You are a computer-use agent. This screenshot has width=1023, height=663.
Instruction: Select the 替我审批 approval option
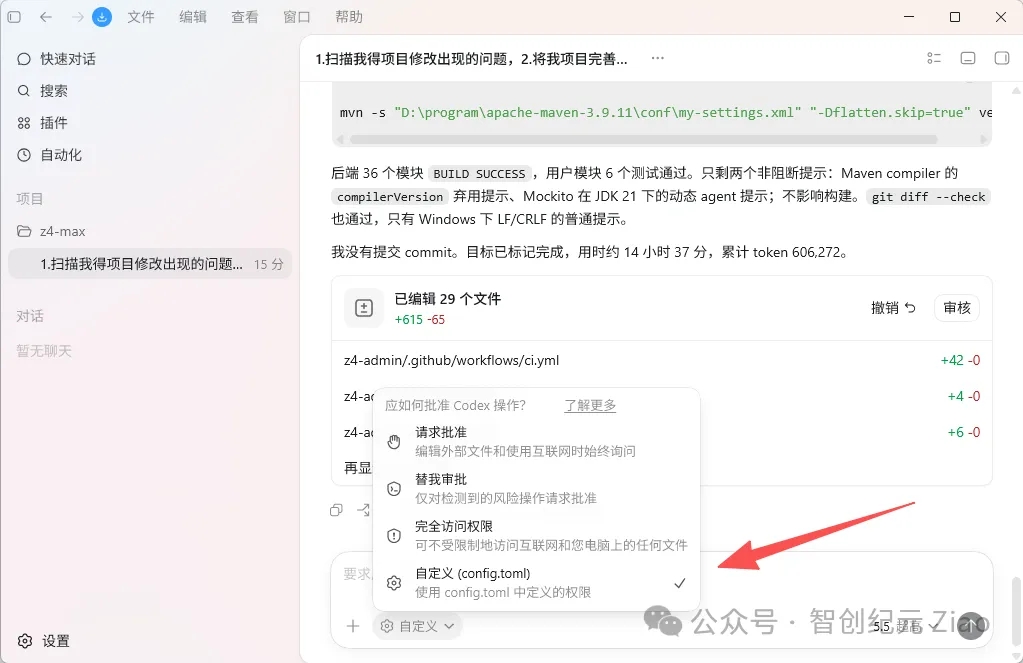click(536, 488)
